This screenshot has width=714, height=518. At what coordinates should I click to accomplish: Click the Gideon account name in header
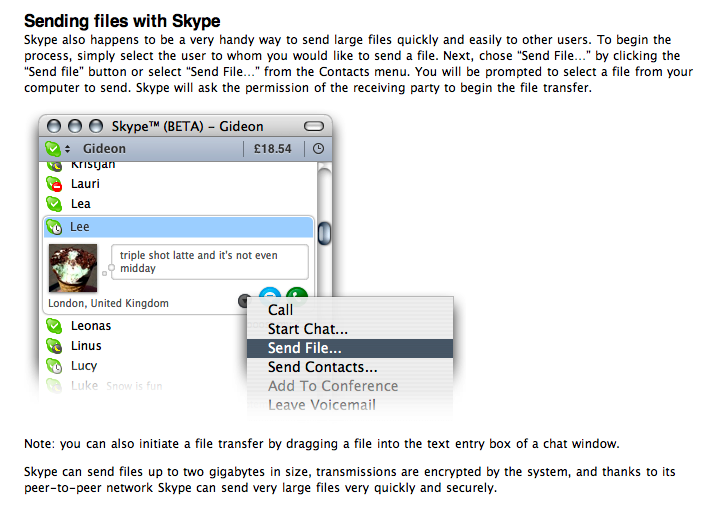(x=104, y=149)
